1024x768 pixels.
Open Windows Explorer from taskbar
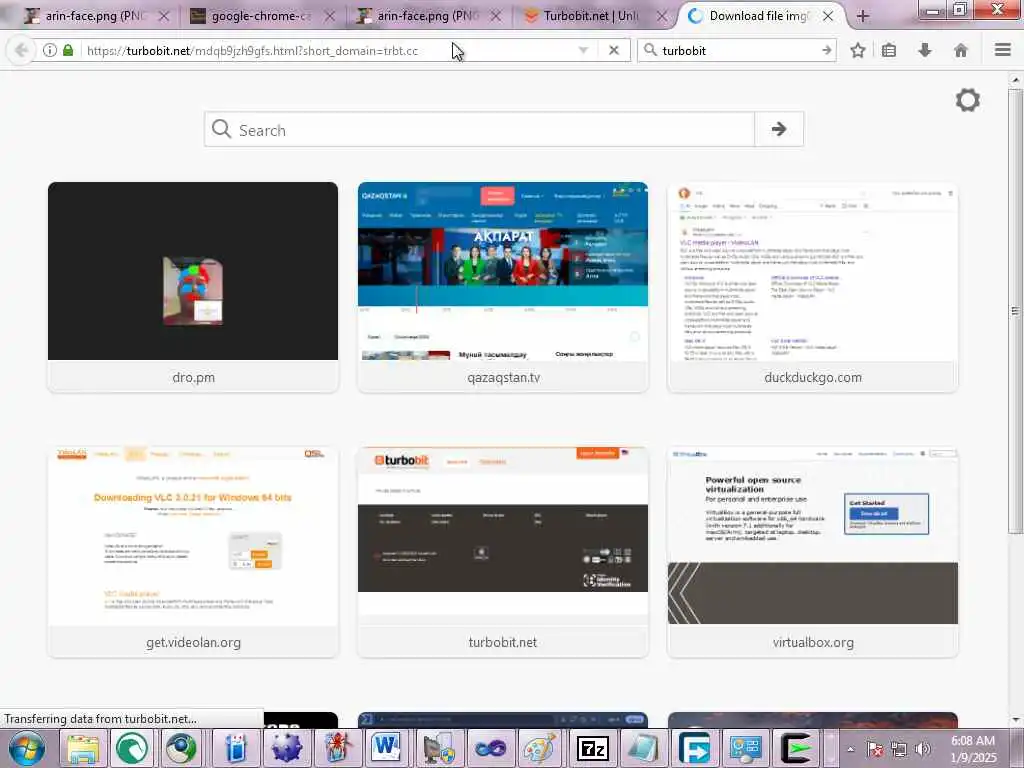[83, 748]
